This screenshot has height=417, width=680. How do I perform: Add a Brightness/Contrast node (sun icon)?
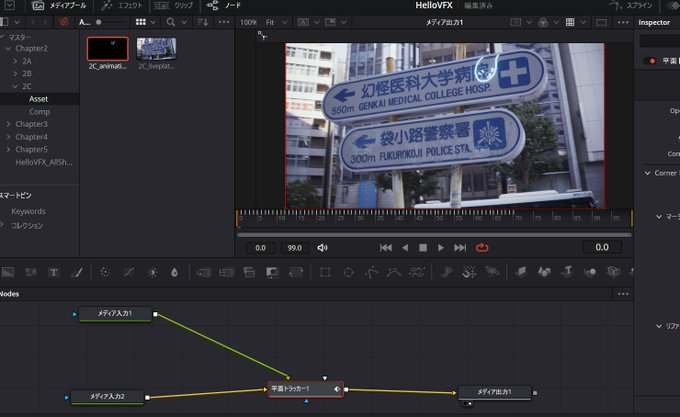(152, 272)
